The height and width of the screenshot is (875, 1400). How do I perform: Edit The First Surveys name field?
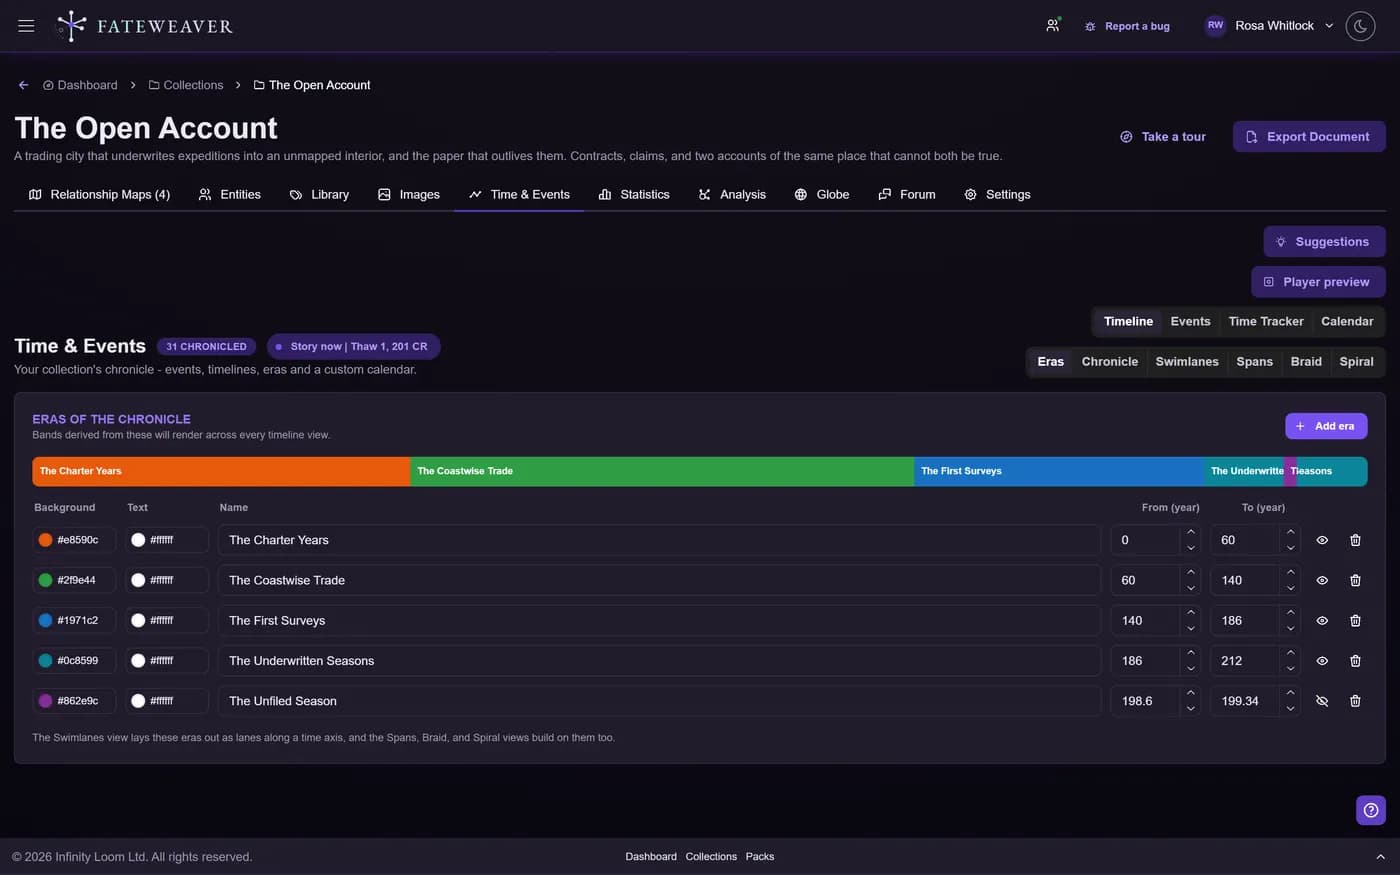pyautogui.click(x=659, y=621)
